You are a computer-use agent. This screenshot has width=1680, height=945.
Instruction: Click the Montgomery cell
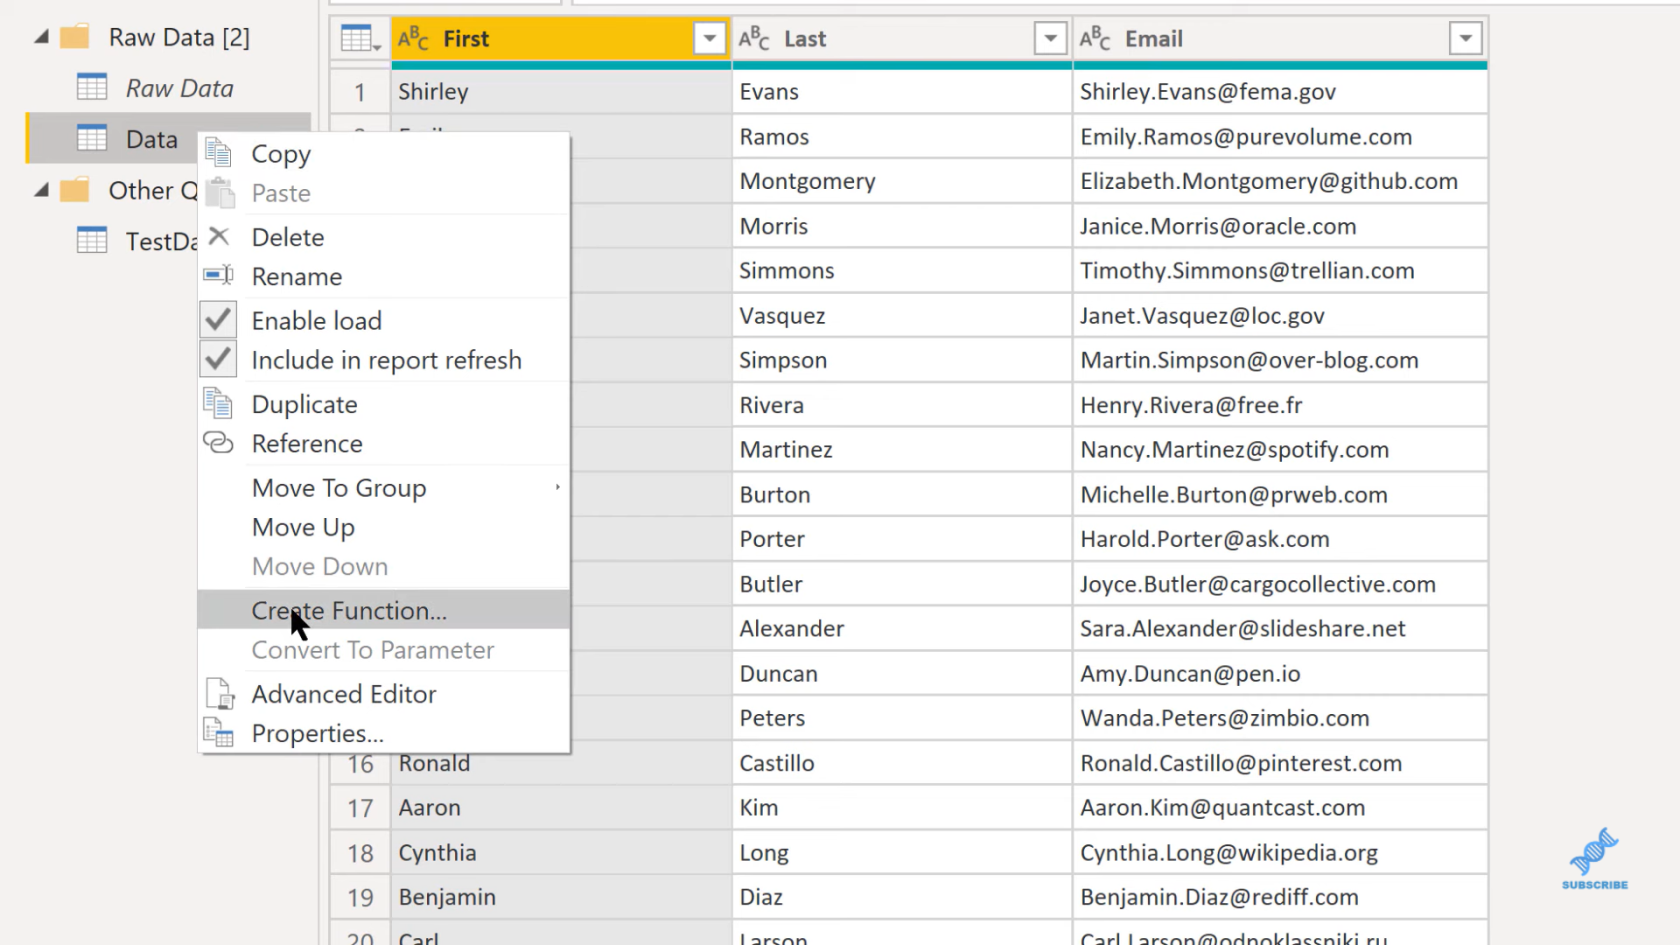click(902, 181)
